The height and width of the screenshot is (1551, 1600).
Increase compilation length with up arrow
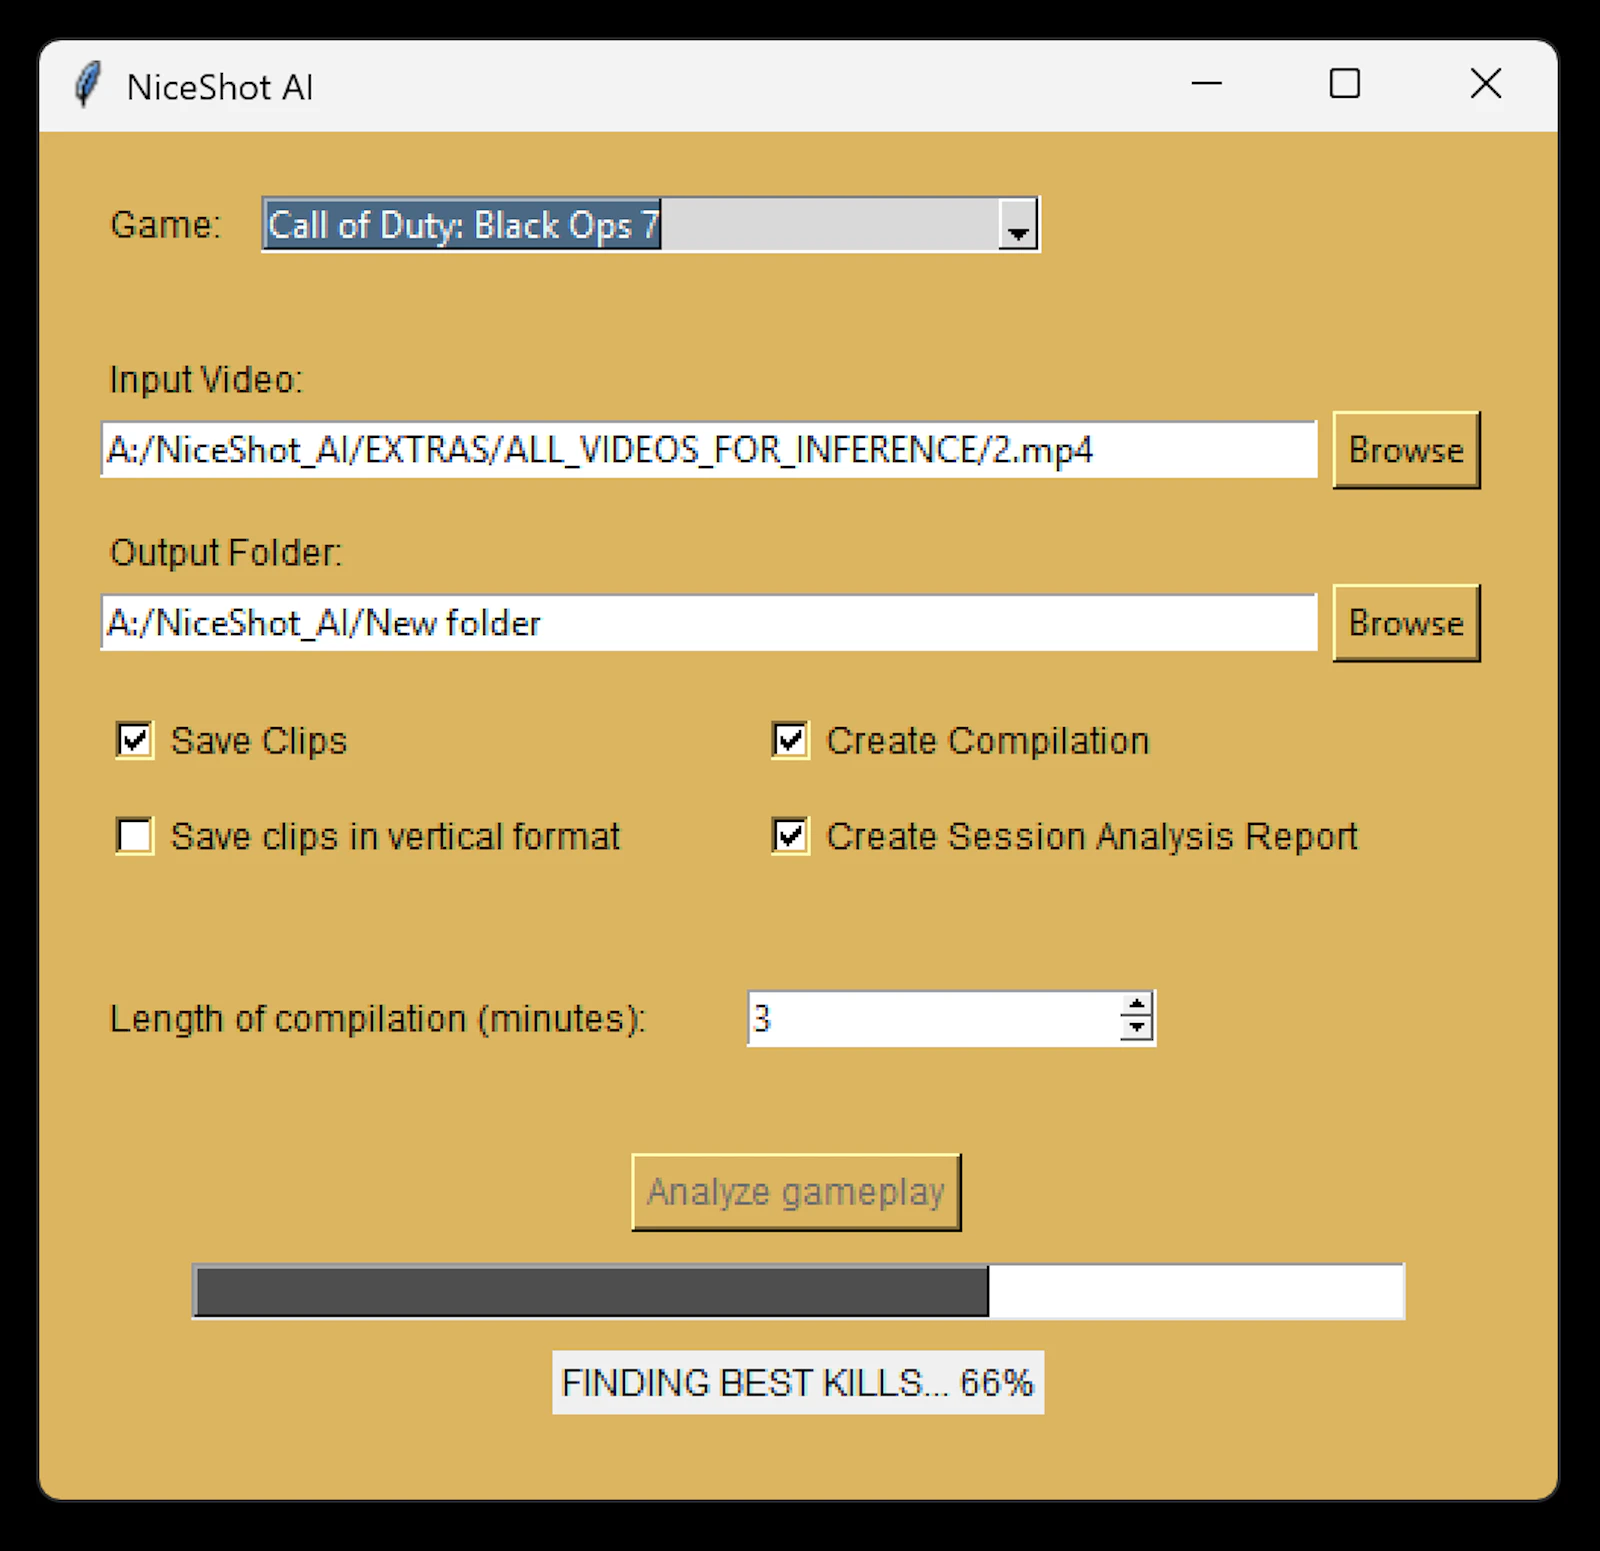(x=1137, y=1006)
